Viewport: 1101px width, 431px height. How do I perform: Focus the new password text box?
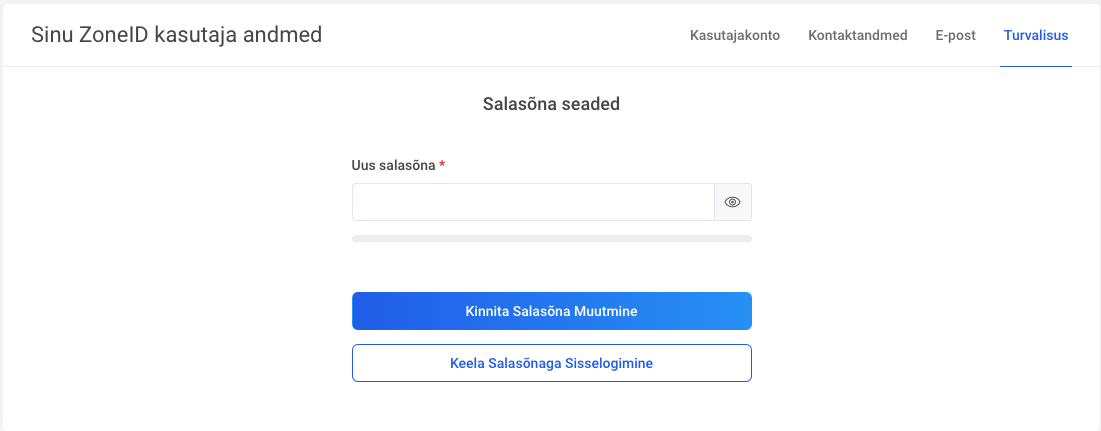[x=533, y=202]
